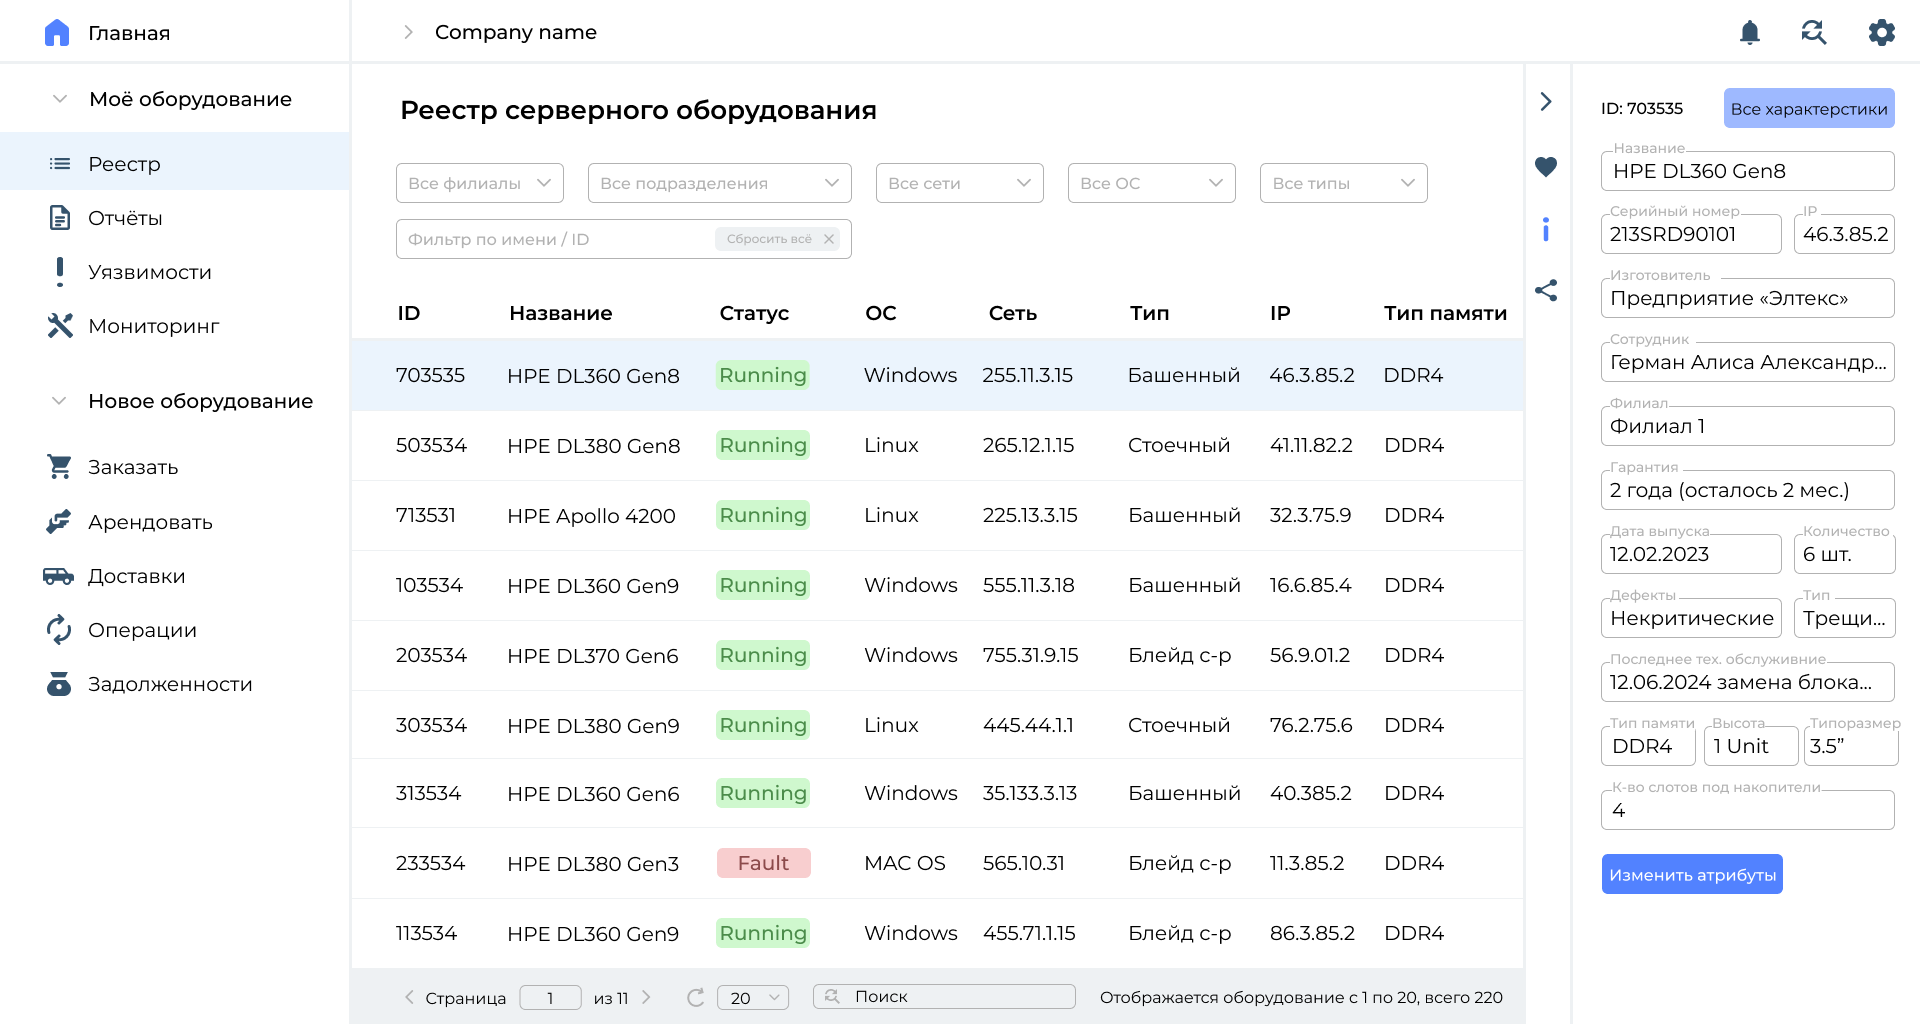Viewport: 1920px width, 1024px height.
Task: Expand the Все подразделения dropdown
Action: 719,183
